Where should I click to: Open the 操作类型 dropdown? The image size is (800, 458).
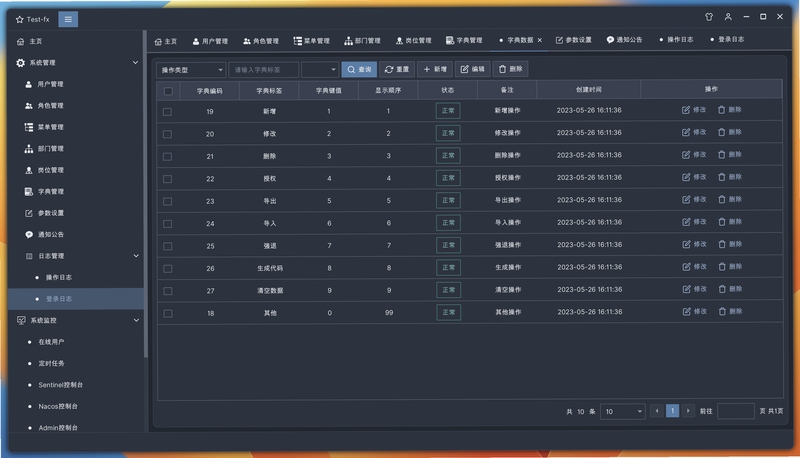tap(191, 70)
